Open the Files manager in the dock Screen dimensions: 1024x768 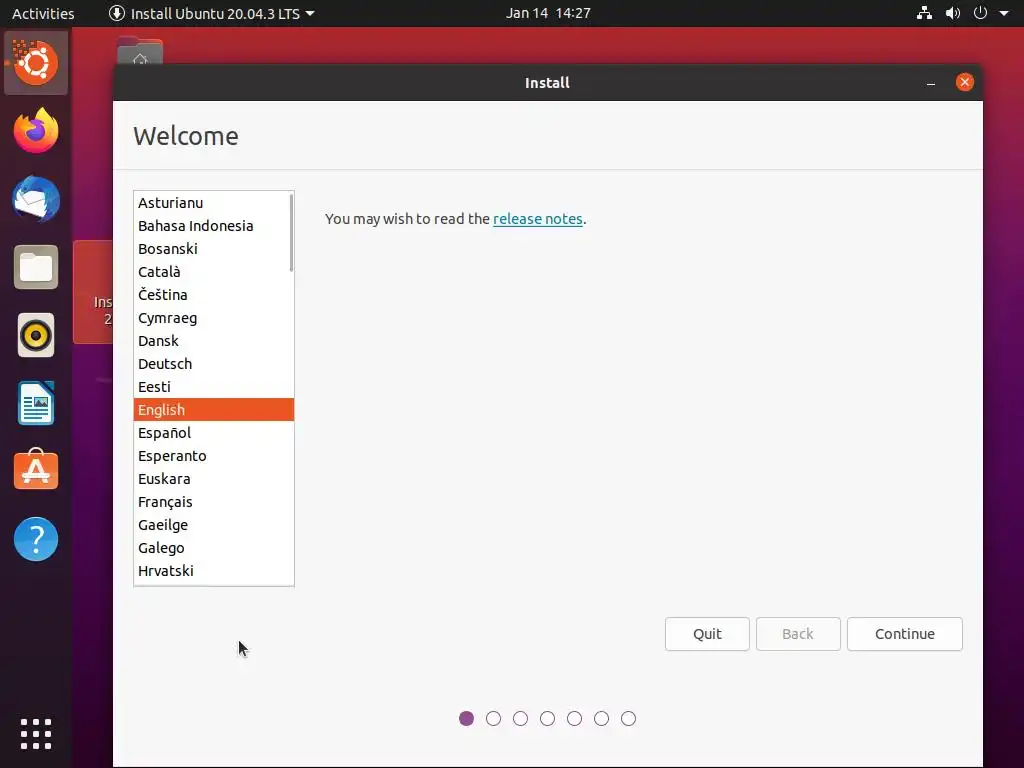tap(36, 267)
